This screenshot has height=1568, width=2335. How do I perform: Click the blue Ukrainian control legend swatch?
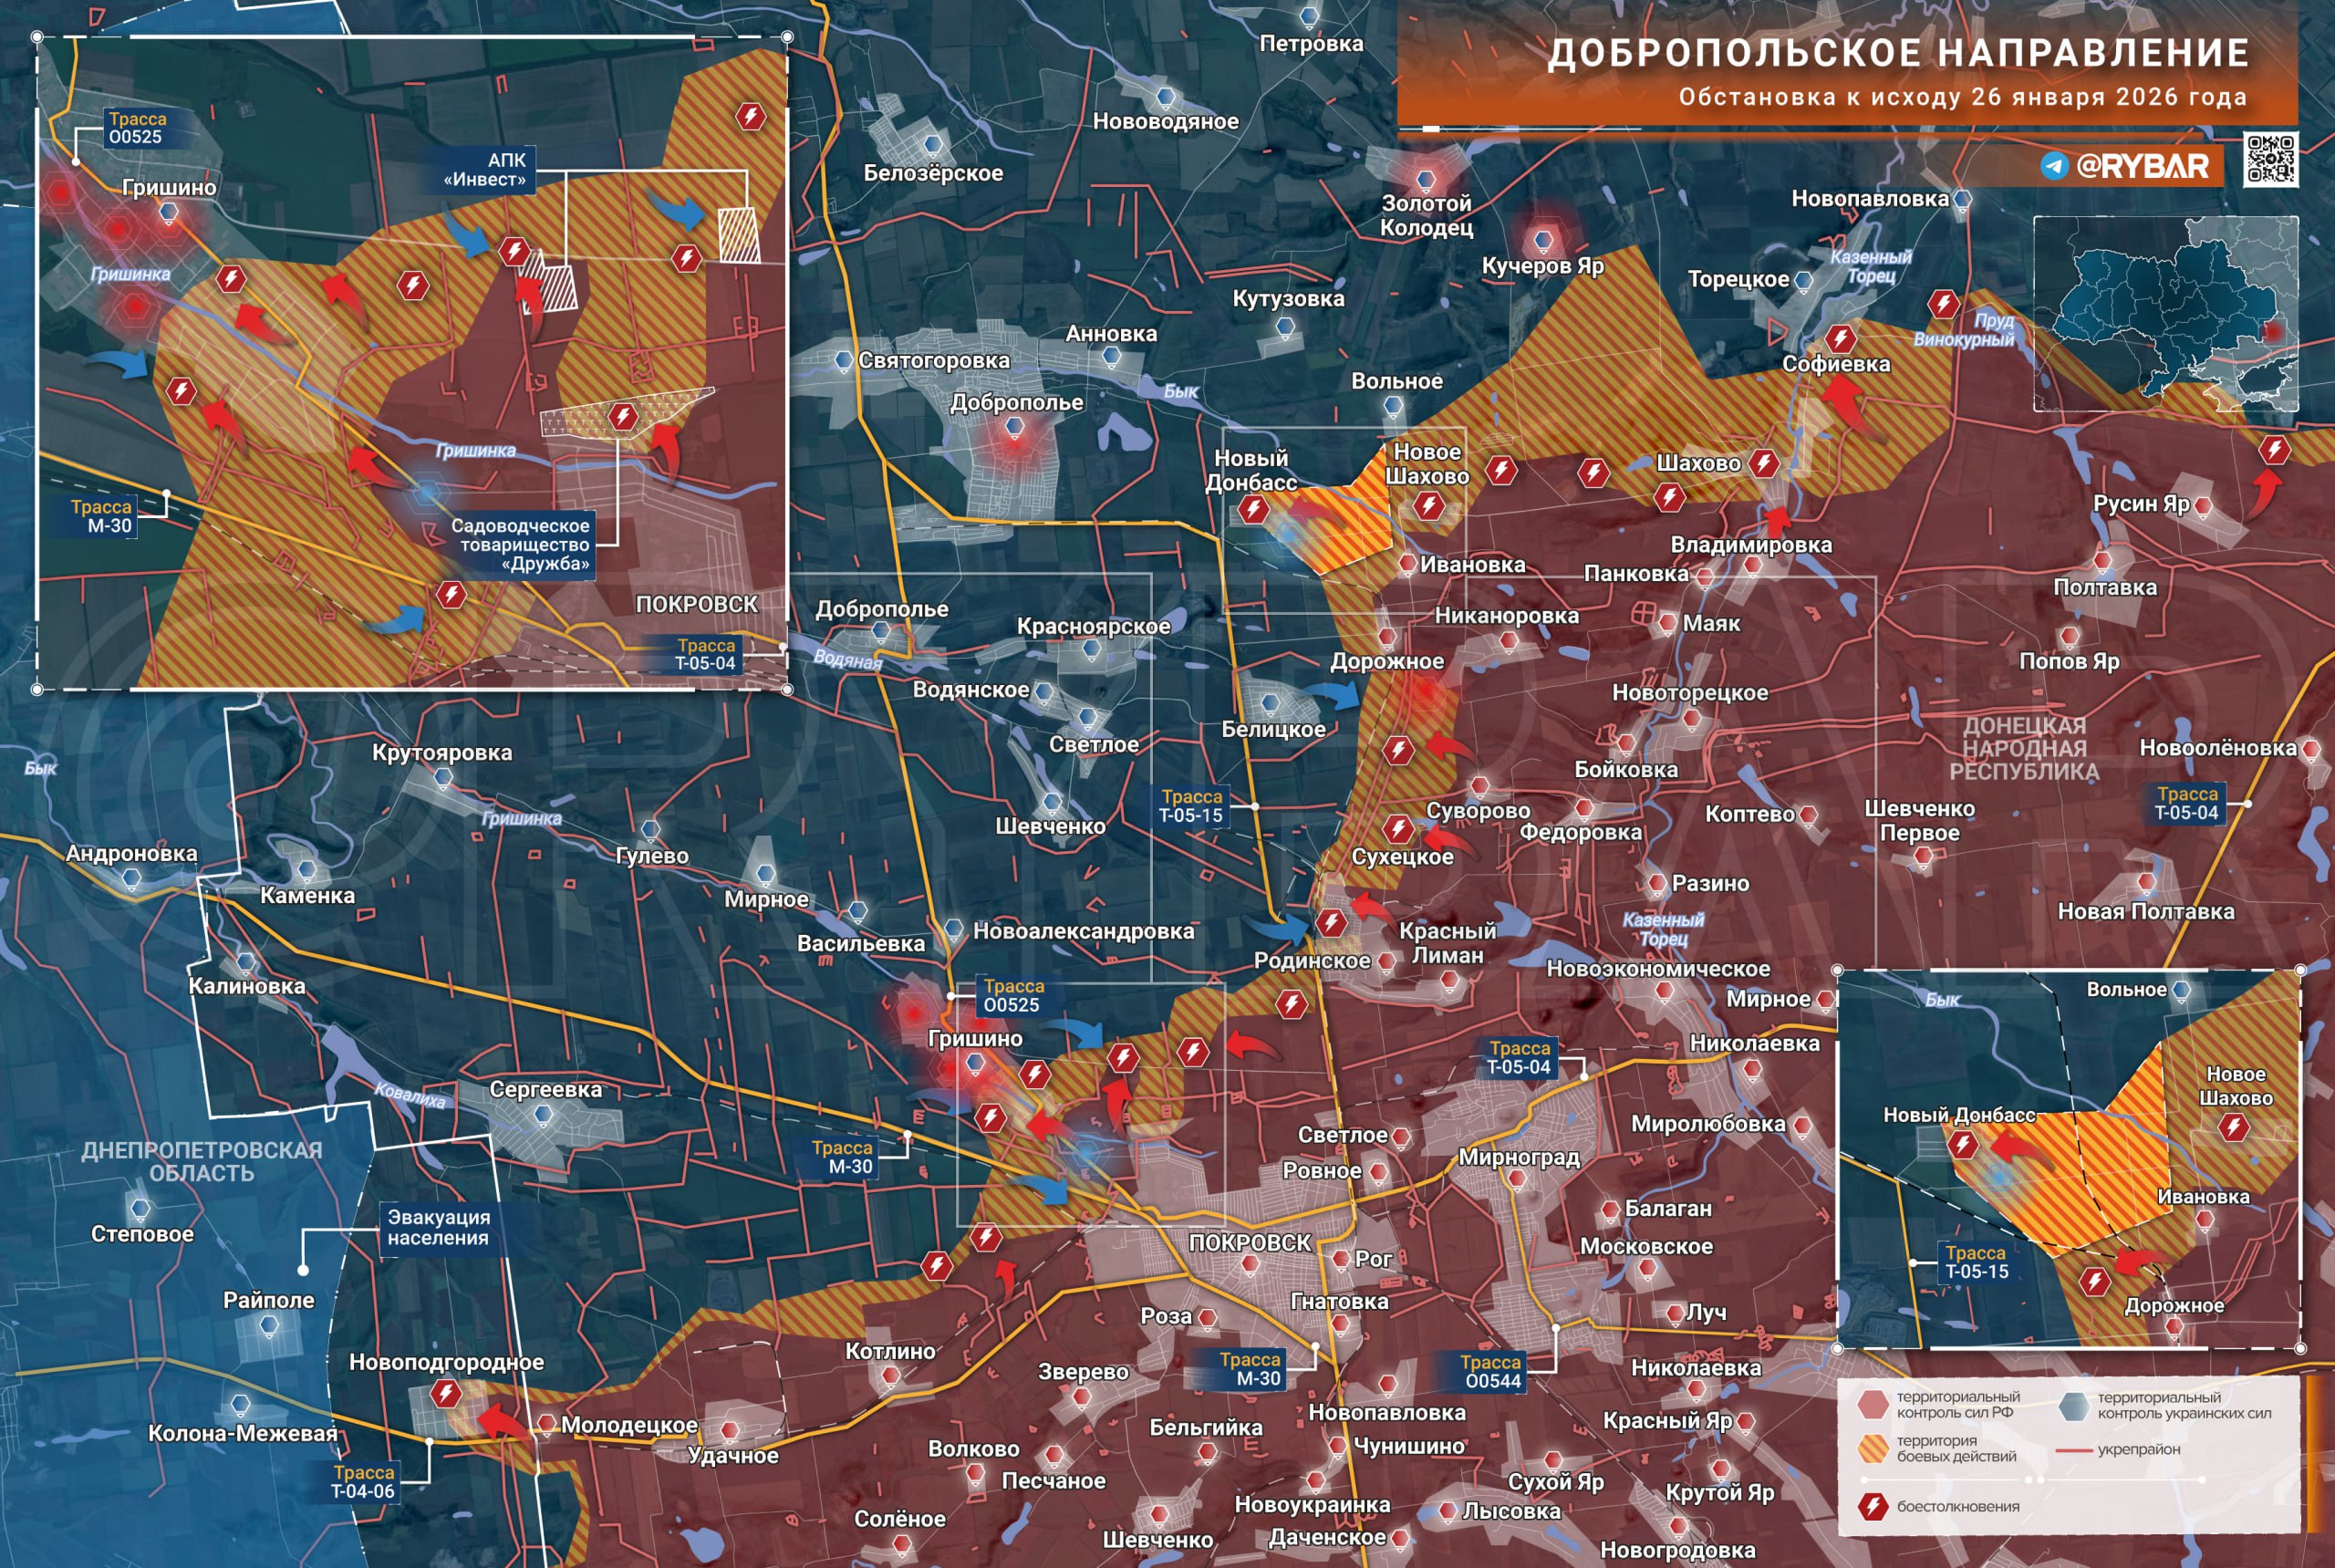pyautogui.click(x=2074, y=1405)
